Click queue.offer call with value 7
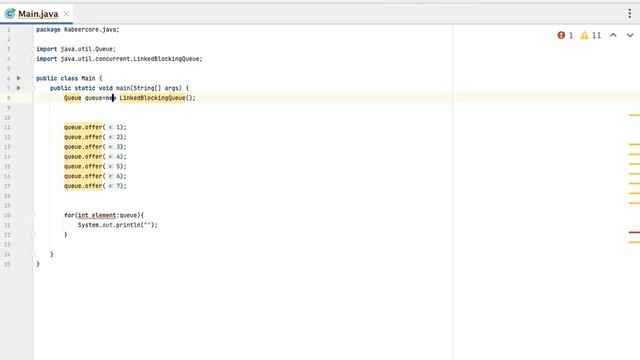This screenshot has width=640, height=360. (95, 186)
